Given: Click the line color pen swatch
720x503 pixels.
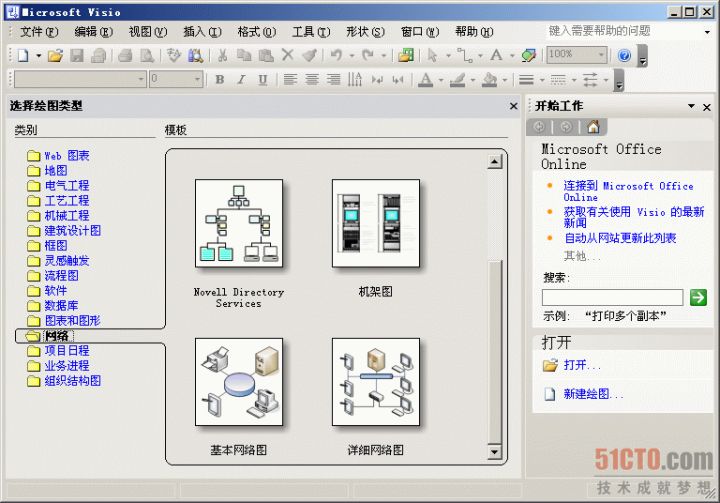Looking at the screenshot, I should pyautogui.click(x=457, y=79).
